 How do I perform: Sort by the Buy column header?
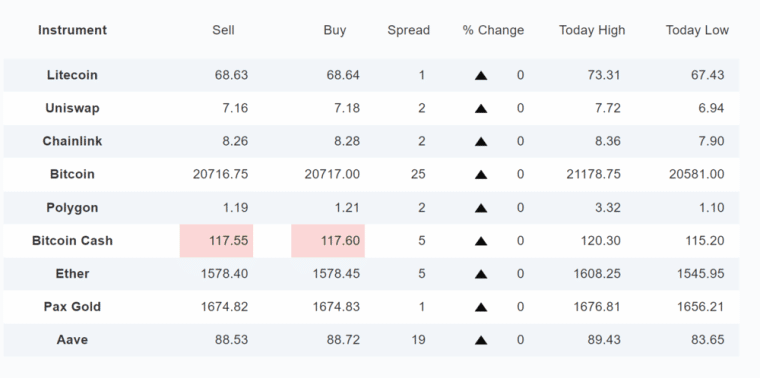[x=334, y=30]
